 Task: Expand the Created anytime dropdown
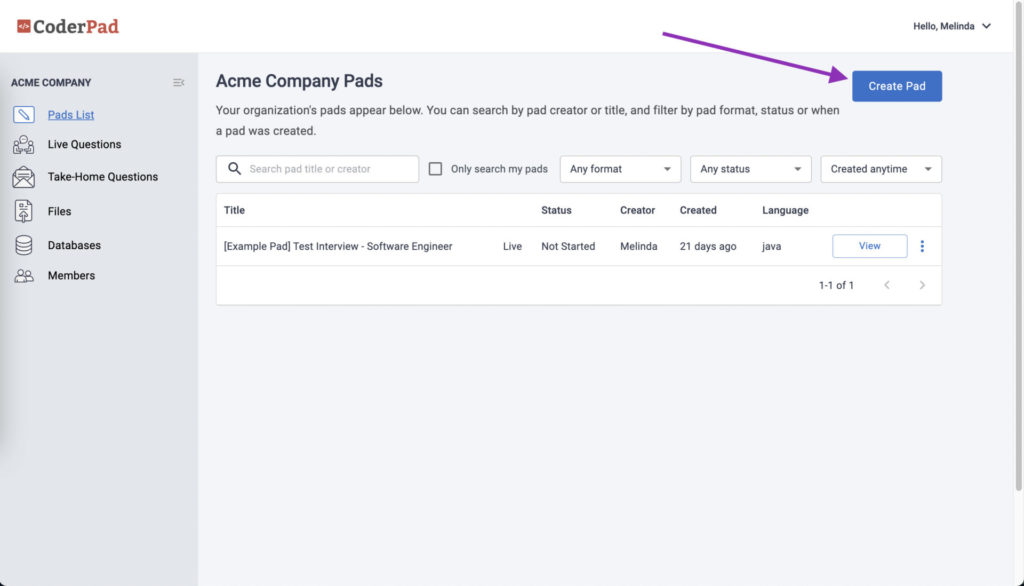click(881, 169)
